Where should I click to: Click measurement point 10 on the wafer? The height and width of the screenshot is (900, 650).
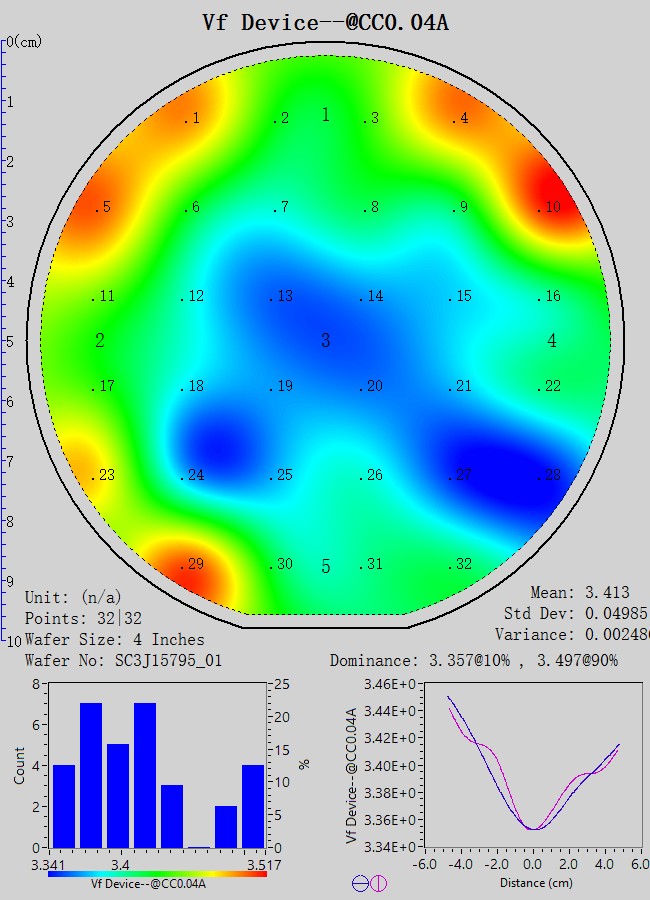548,208
